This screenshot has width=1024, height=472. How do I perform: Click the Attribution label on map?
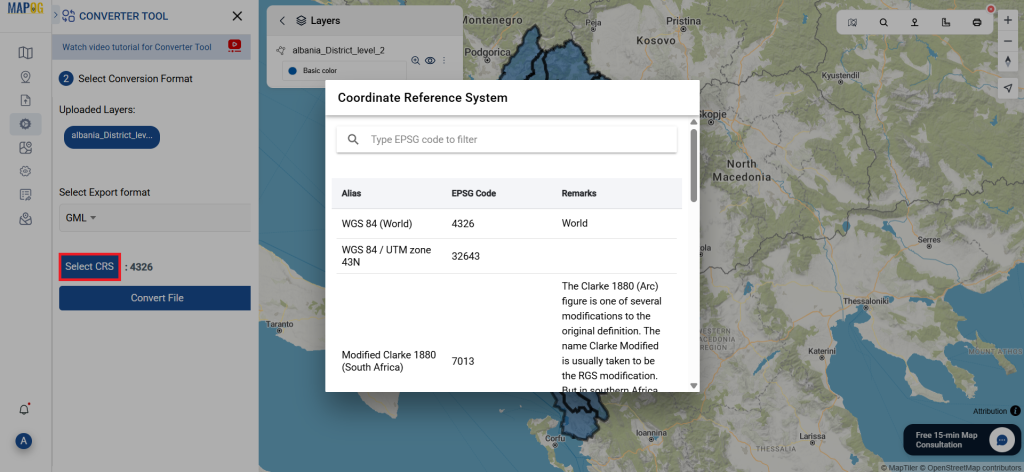coord(990,411)
